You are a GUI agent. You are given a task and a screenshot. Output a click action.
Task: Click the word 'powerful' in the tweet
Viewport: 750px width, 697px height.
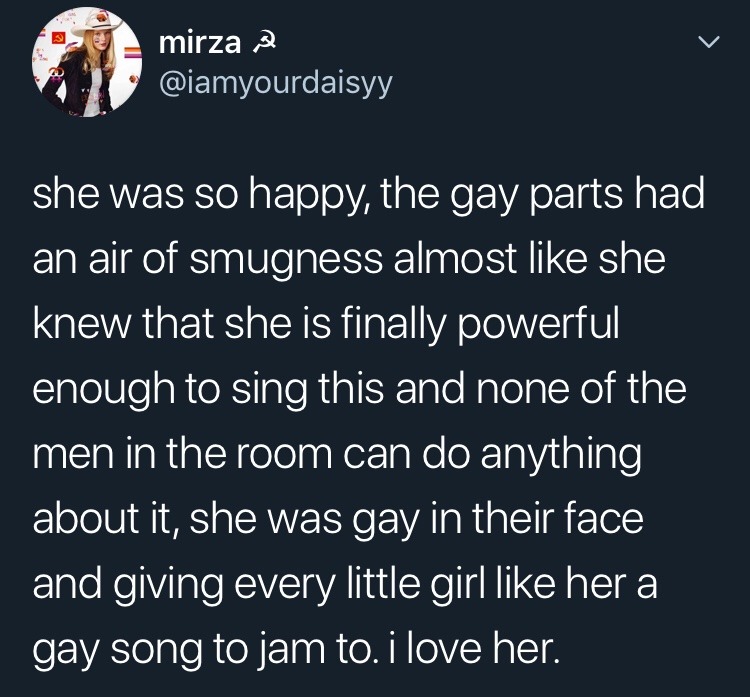click(538, 324)
